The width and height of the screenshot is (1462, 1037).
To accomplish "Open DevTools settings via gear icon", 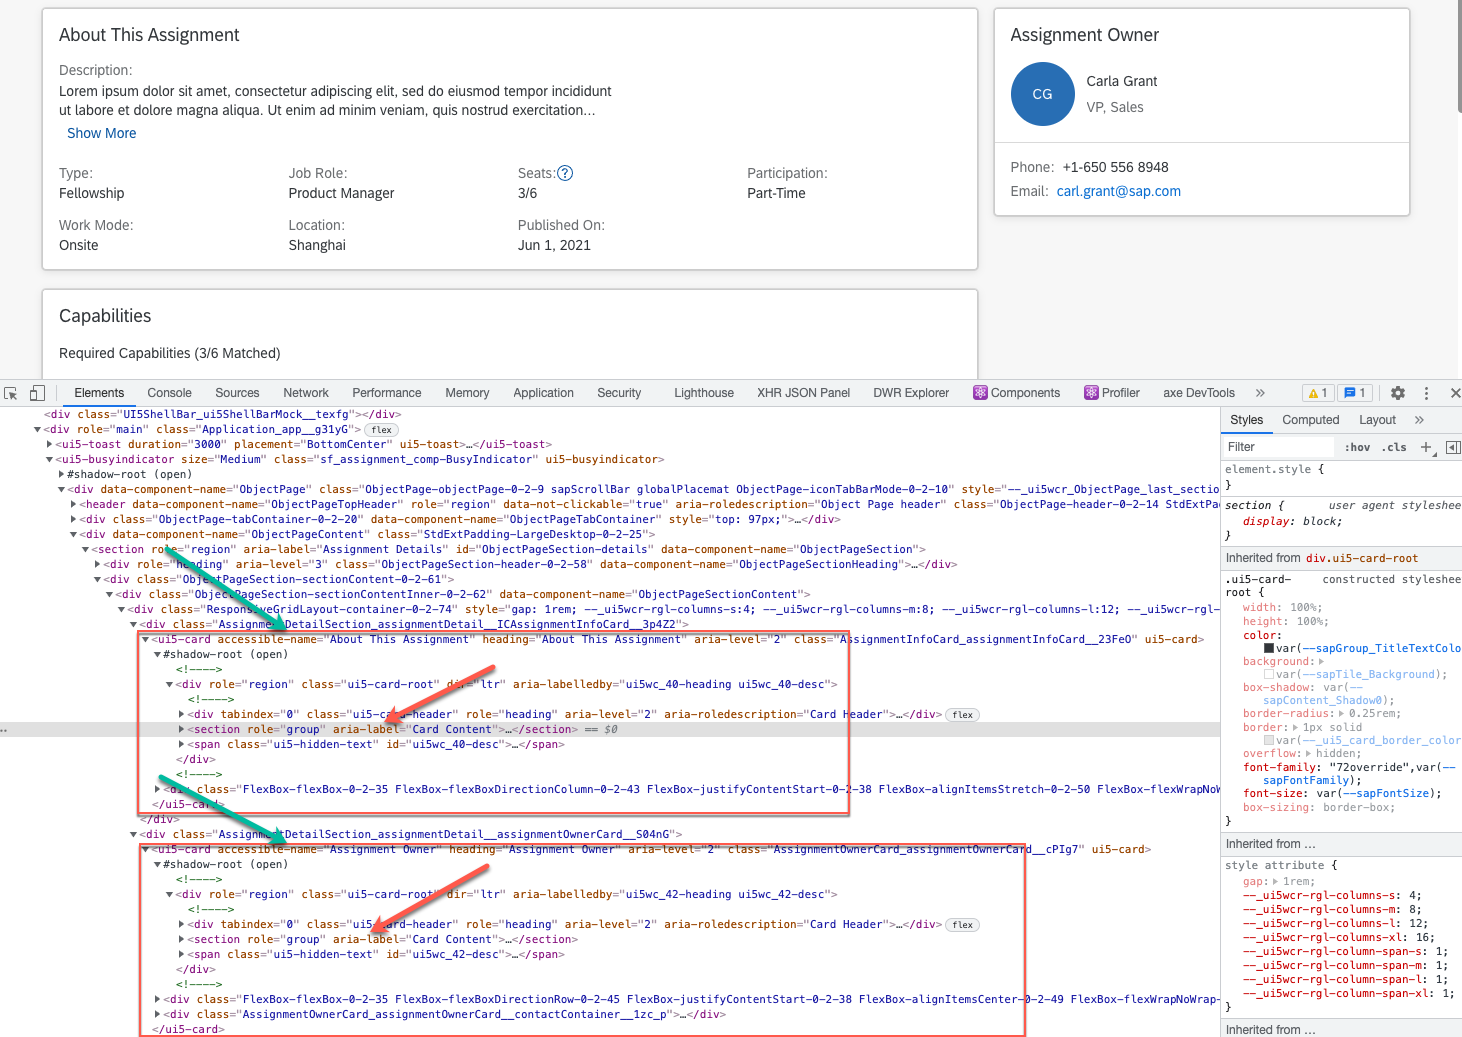I will tap(1397, 393).
